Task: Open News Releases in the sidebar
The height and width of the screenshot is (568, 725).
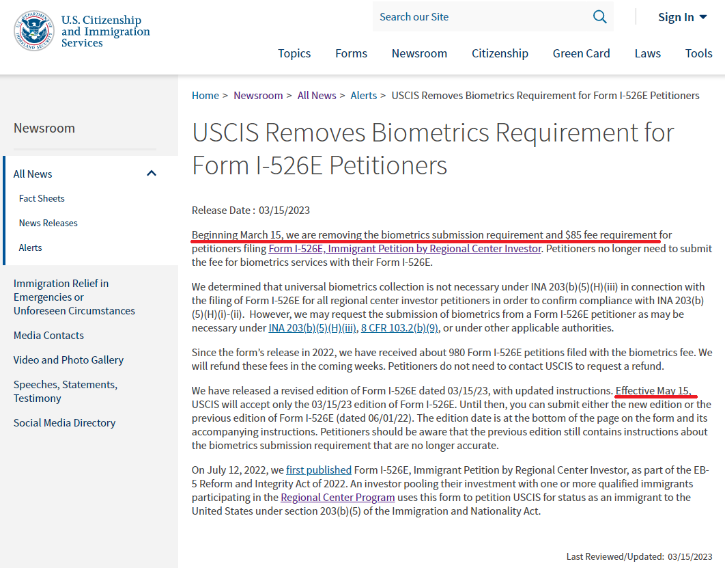Action: pyautogui.click(x=48, y=223)
